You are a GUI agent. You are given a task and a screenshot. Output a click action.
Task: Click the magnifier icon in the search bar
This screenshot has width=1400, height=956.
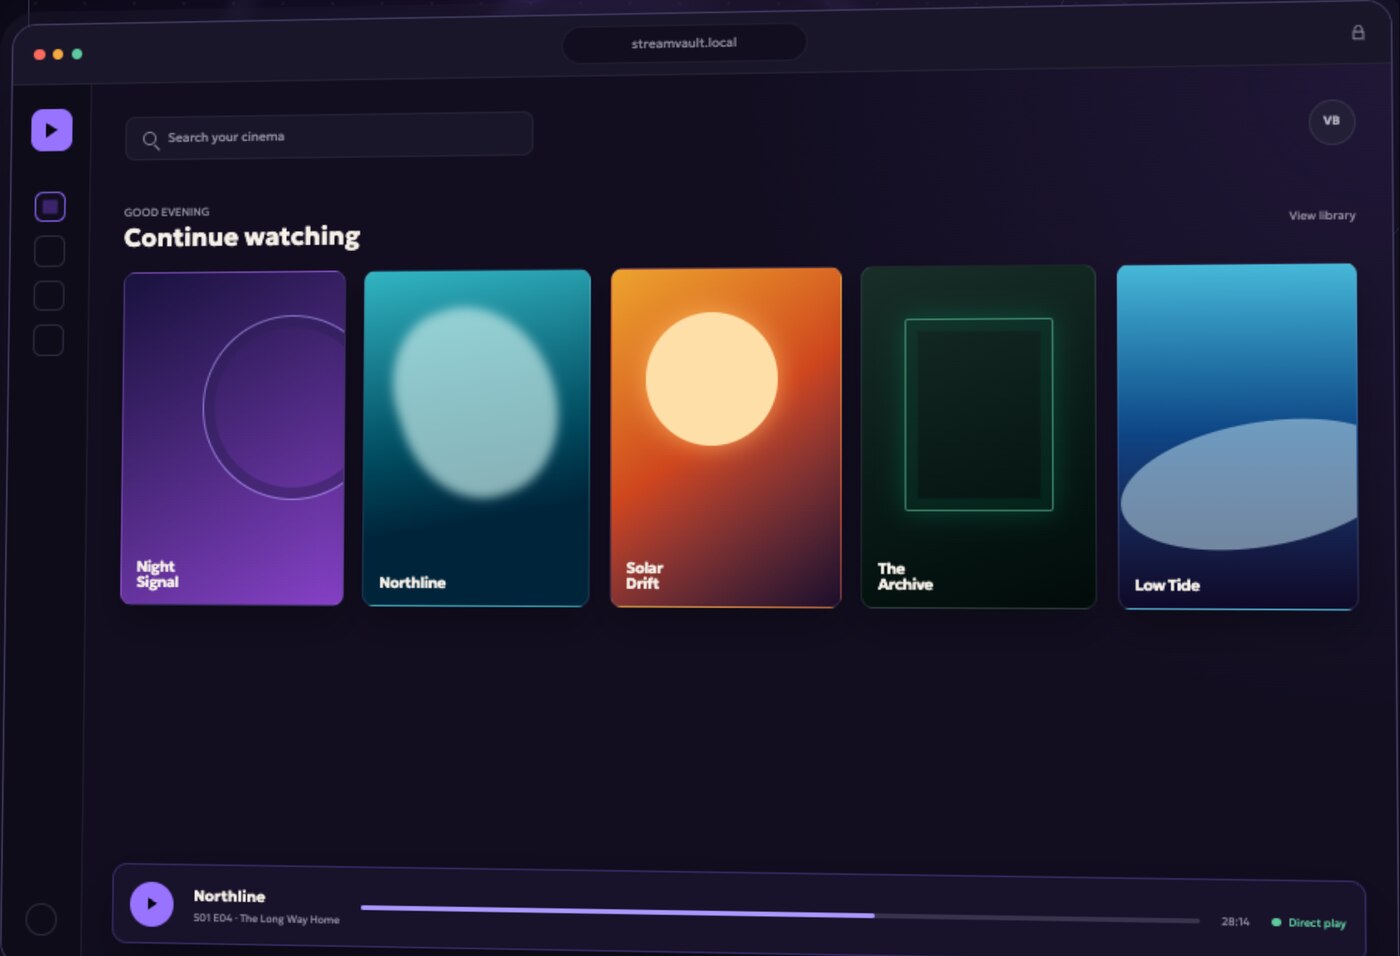pyautogui.click(x=151, y=140)
